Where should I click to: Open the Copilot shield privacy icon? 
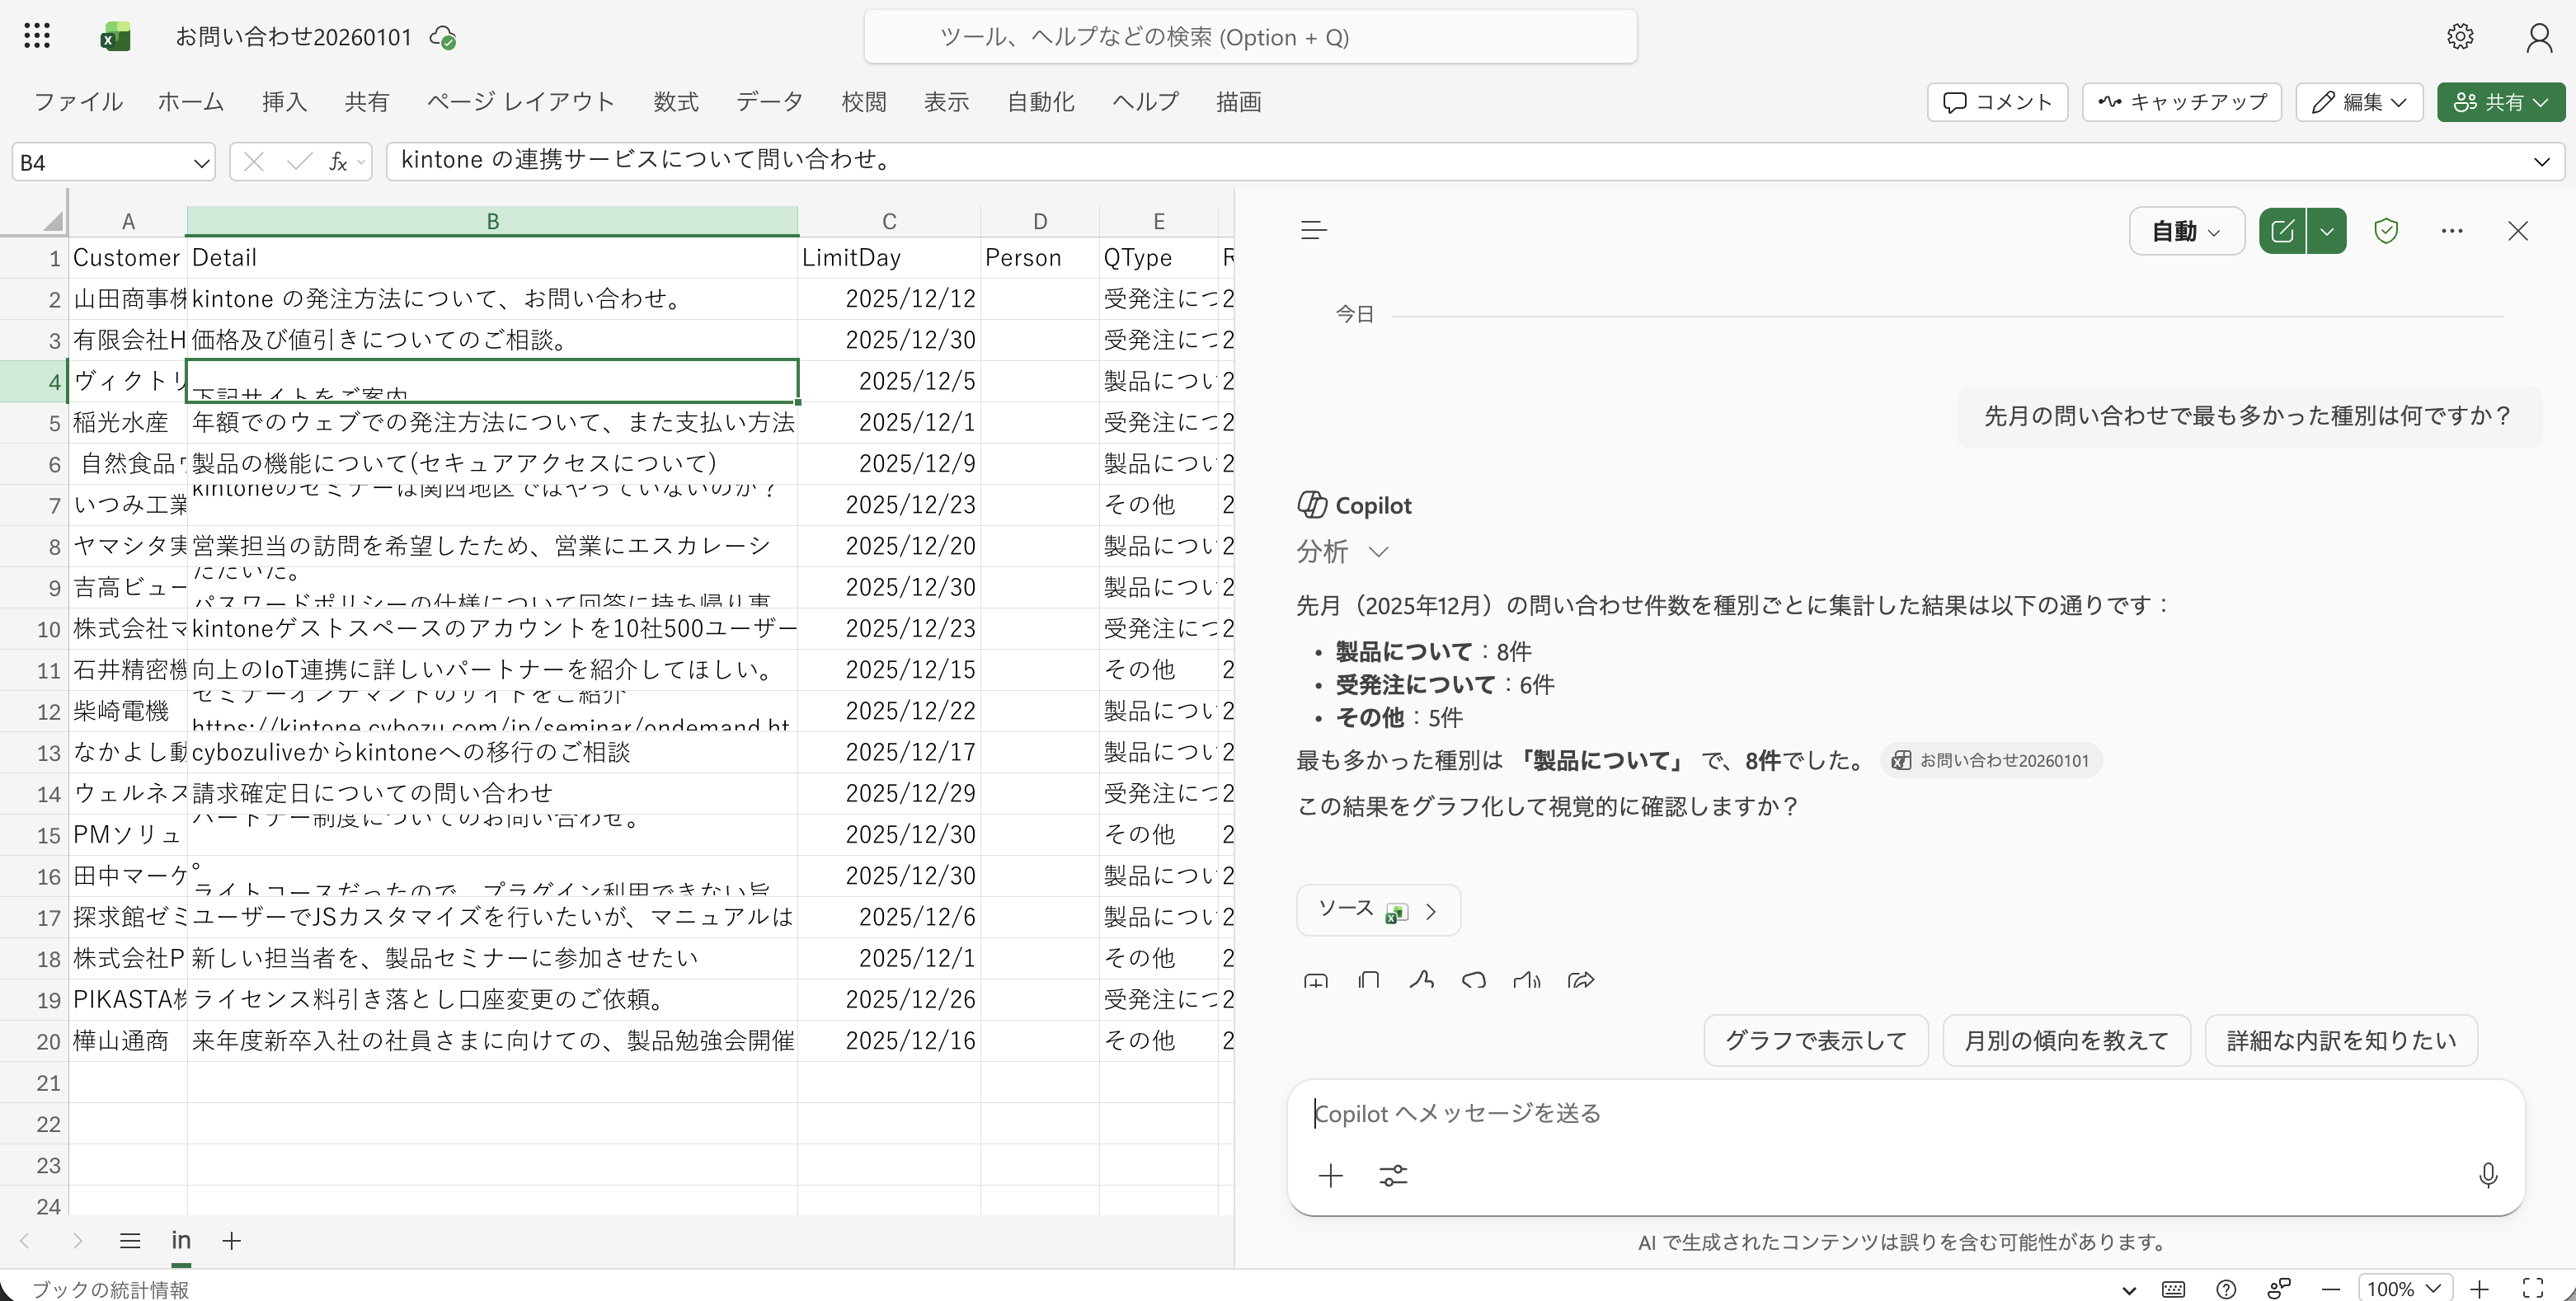[2387, 230]
